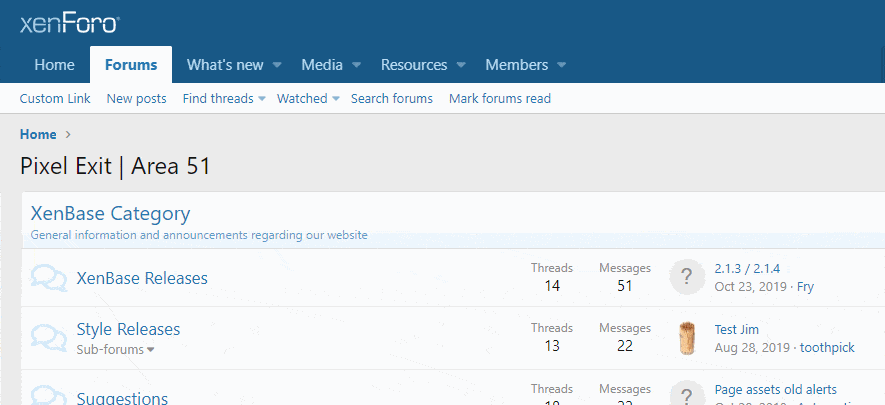Expand the Media menu arrow
The width and height of the screenshot is (885, 405).
(356, 65)
